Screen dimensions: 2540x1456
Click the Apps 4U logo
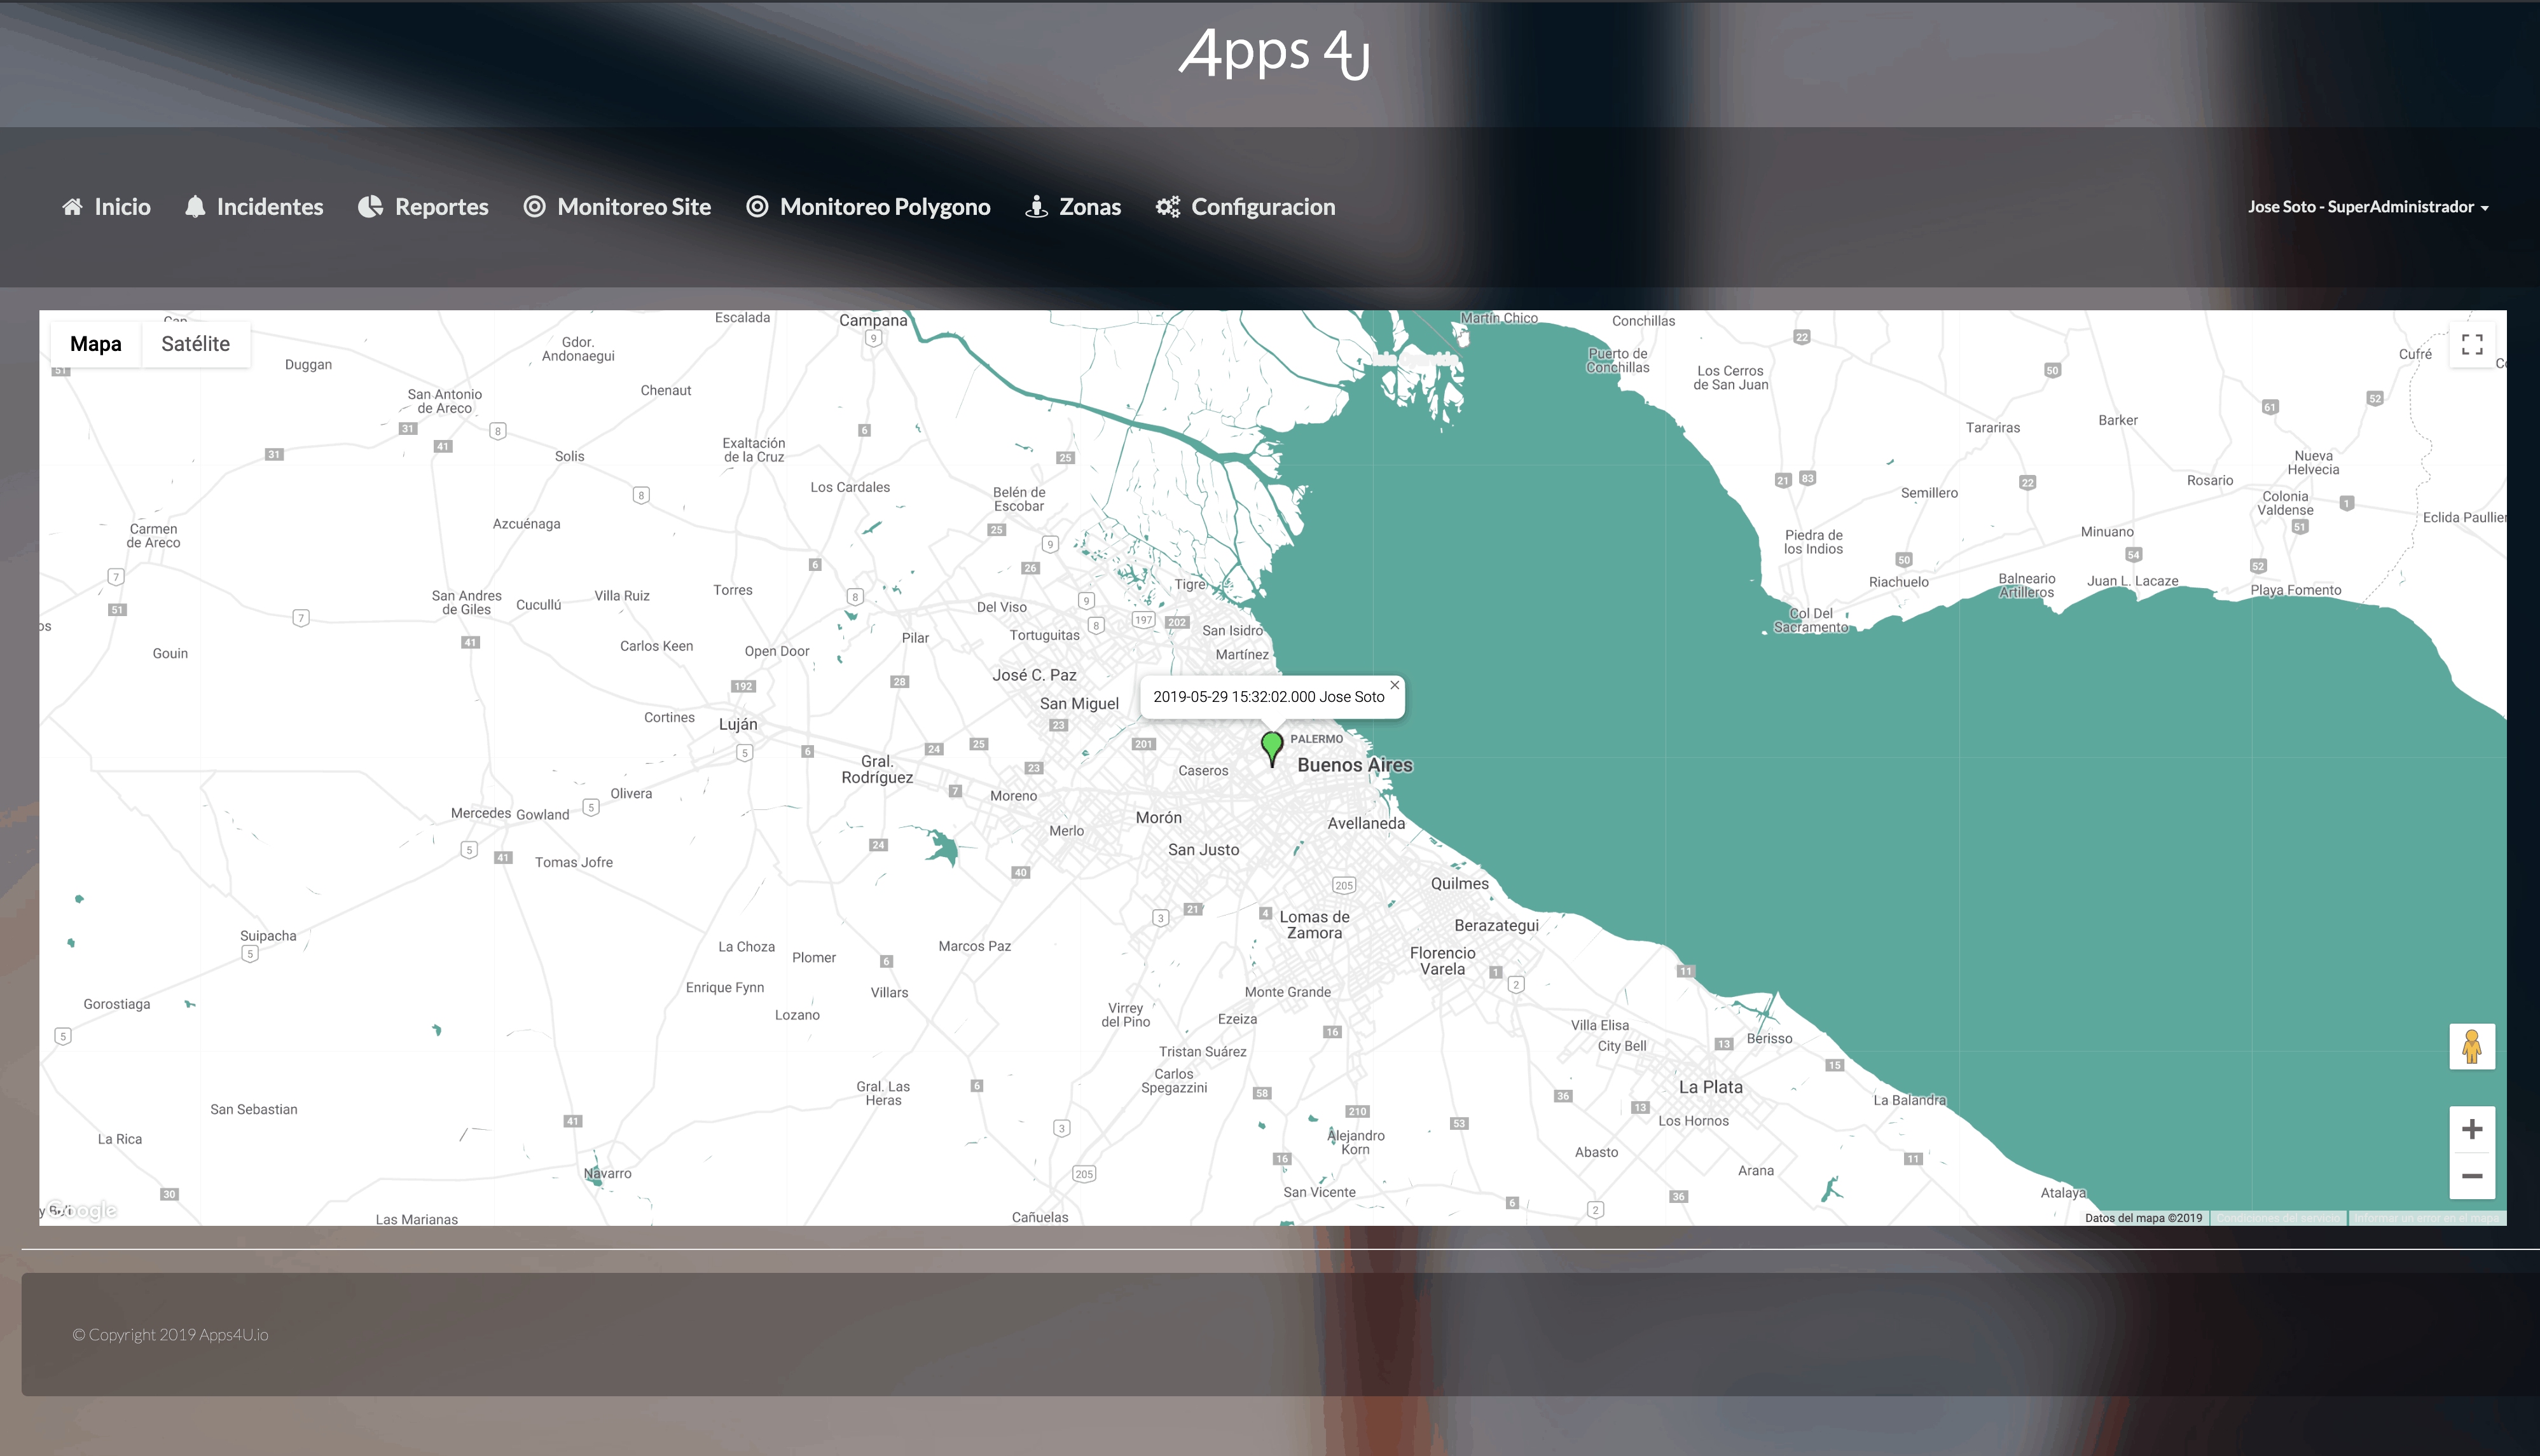pyautogui.click(x=1272, y=53)
